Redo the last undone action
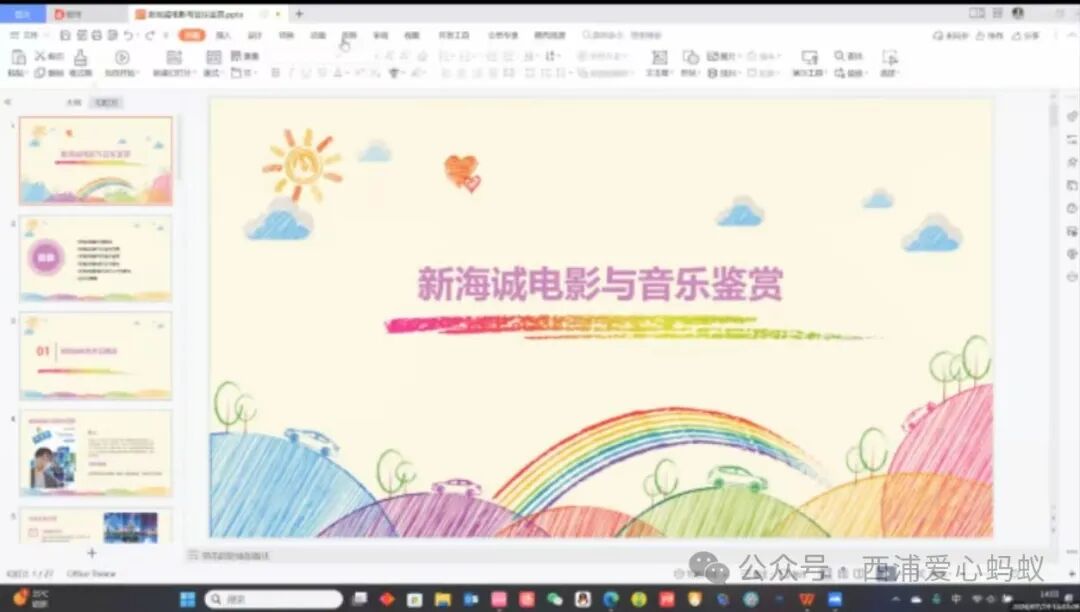Viewport: 1080px width, 612px height. click(x=149, y=35)
